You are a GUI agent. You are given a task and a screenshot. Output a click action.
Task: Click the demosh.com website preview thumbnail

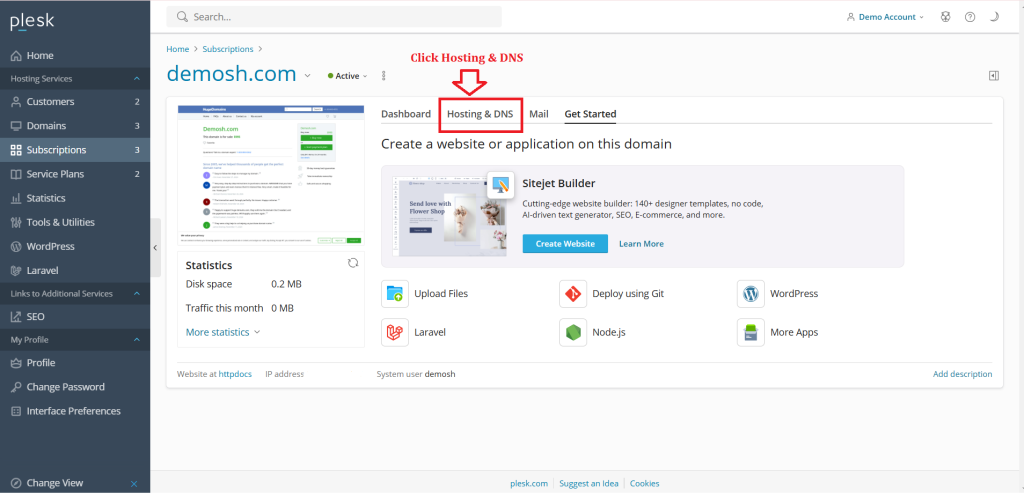coord(271,174)
